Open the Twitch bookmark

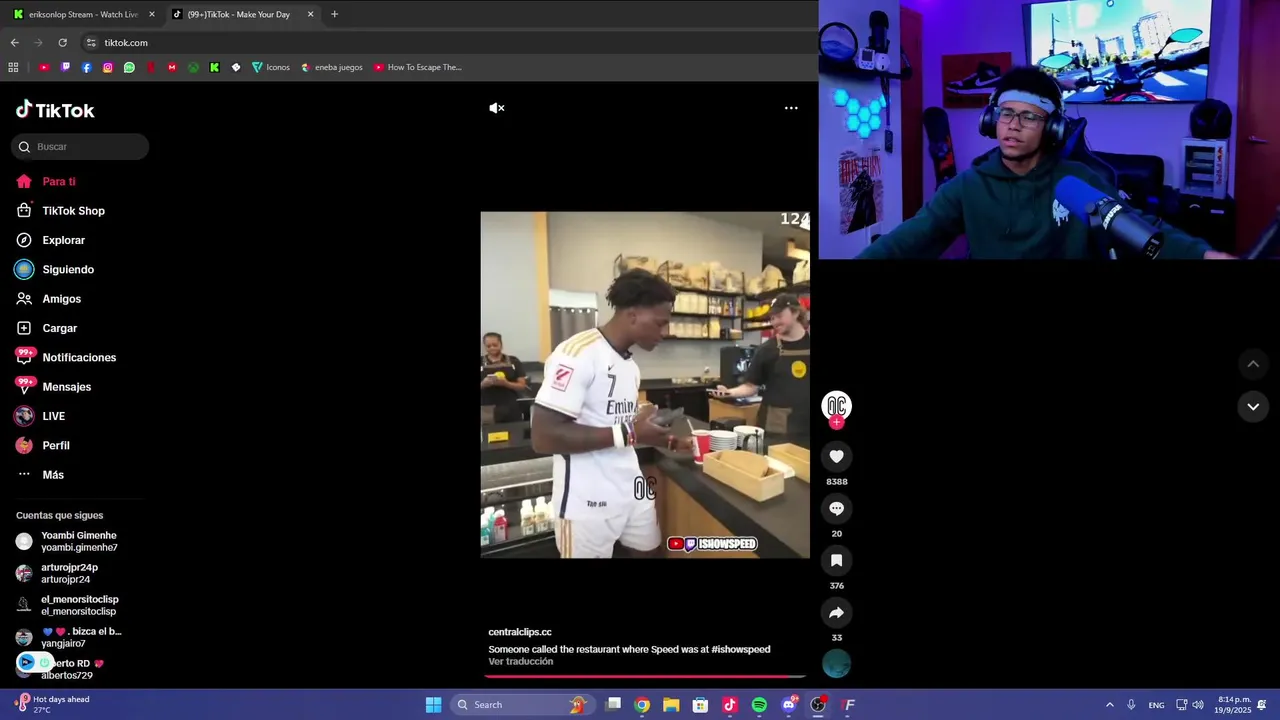click(x=65, y=67)
